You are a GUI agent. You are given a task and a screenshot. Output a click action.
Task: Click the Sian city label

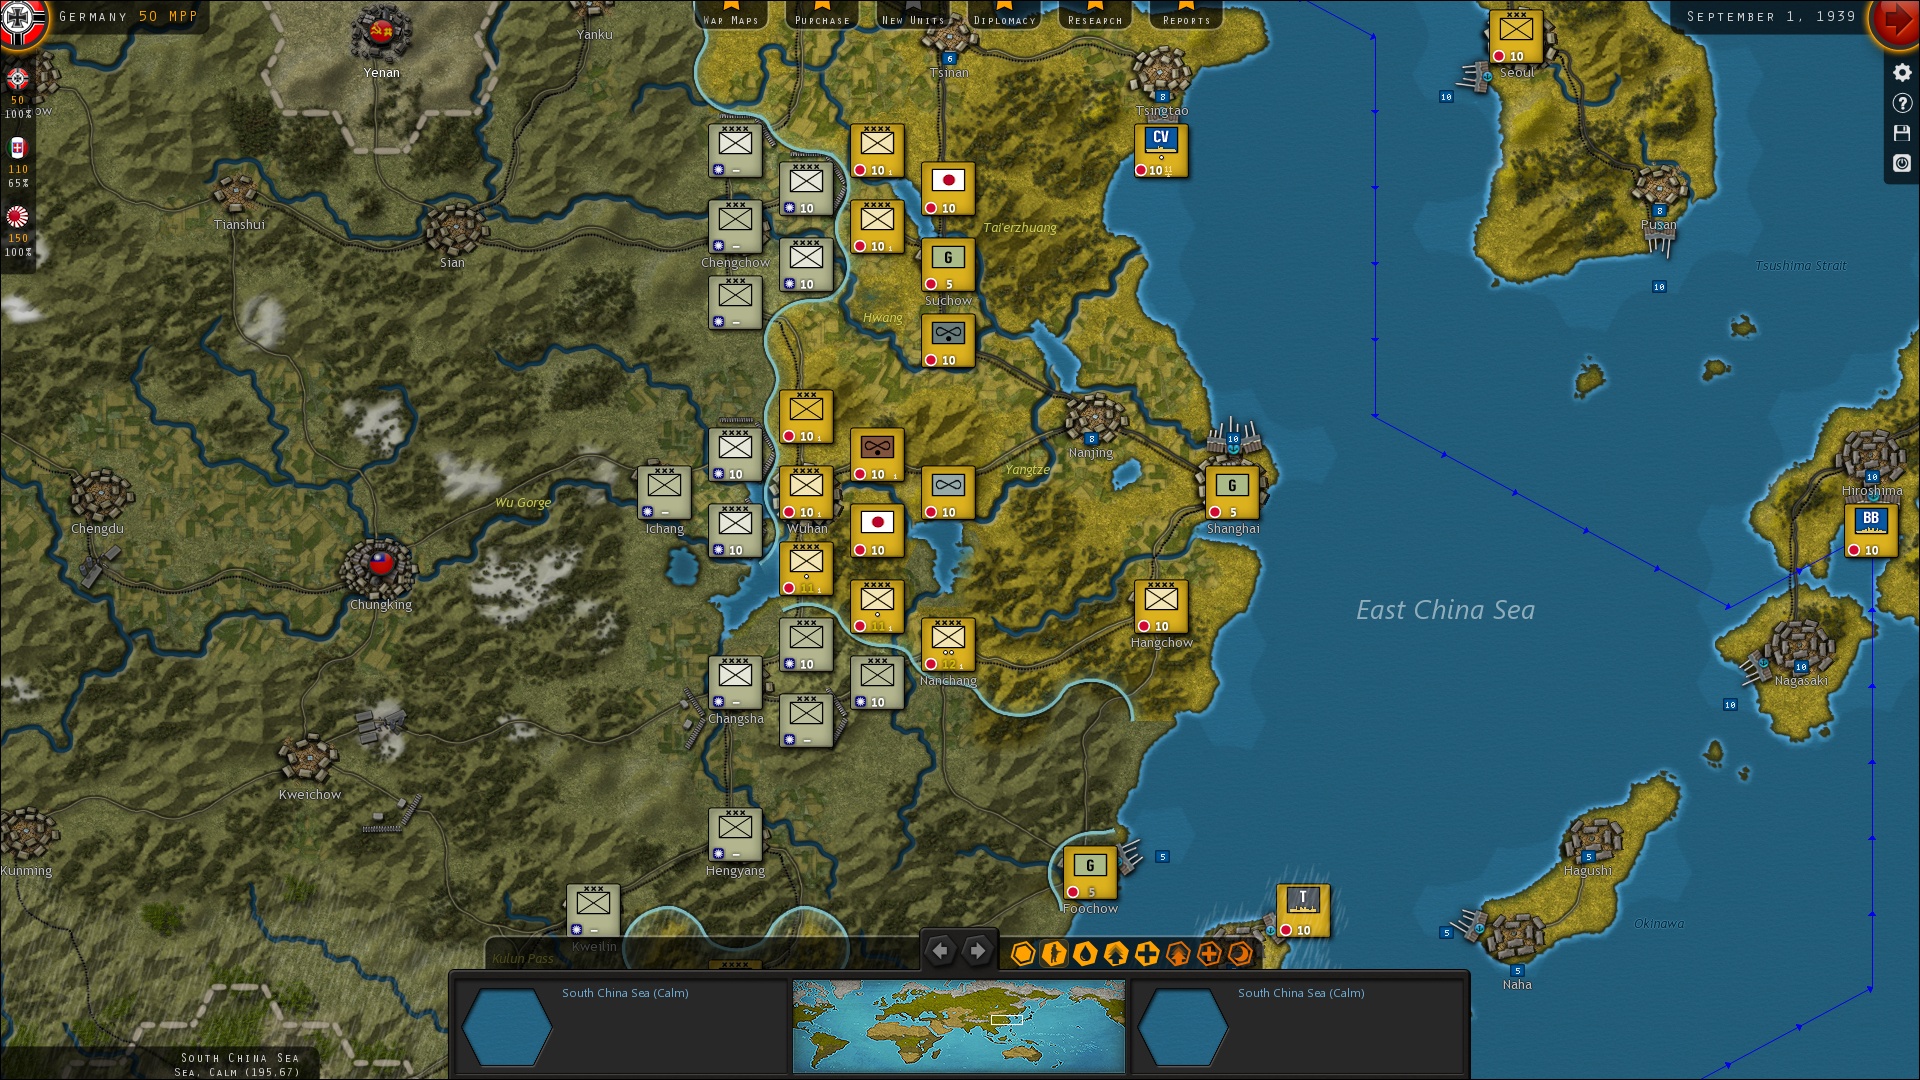click(452, 263)
